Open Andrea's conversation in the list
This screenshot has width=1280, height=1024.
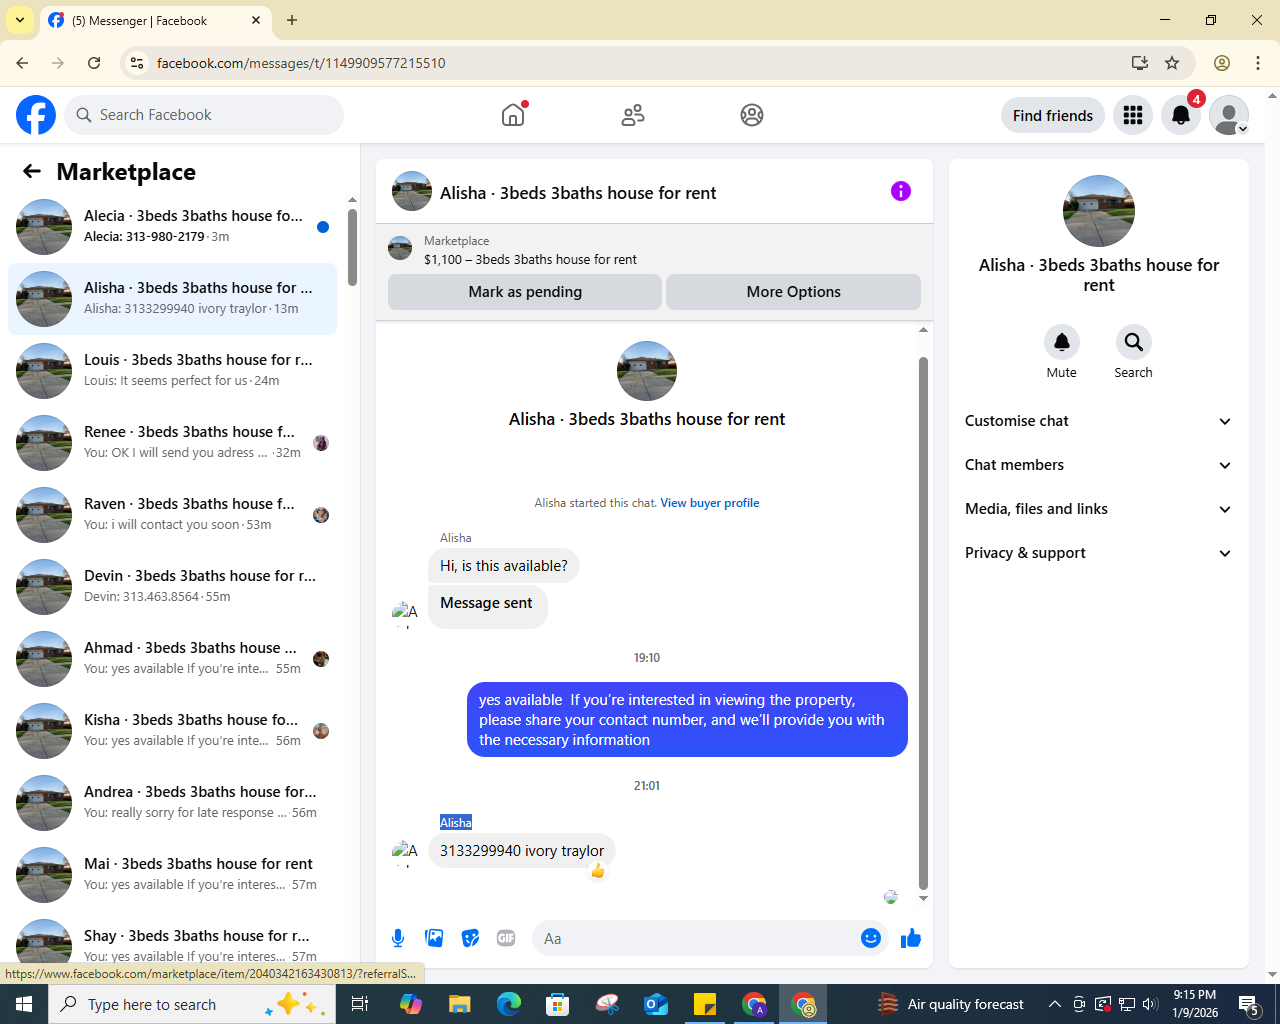172,803
